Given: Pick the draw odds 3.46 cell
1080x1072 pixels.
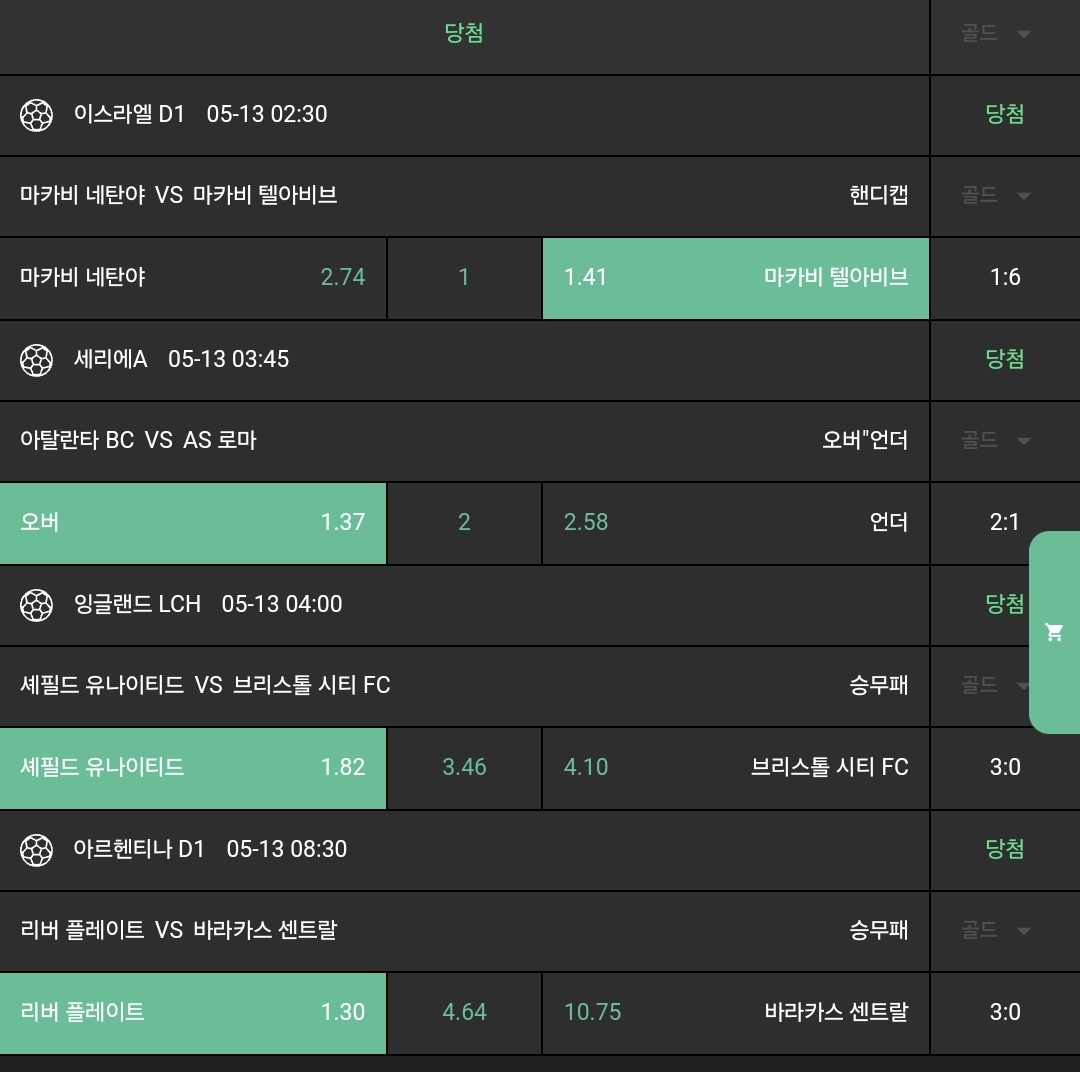Looking at the screenshot, I should [464, 768].
